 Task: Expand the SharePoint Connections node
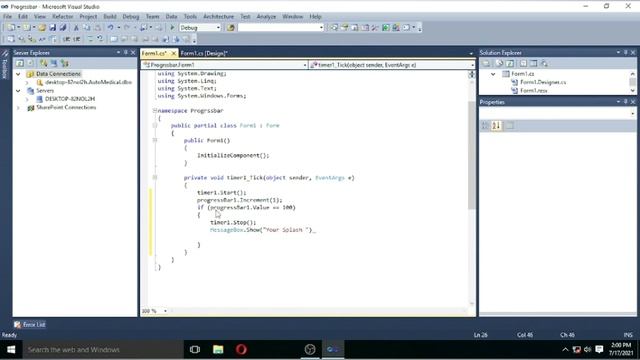[18, 108]
